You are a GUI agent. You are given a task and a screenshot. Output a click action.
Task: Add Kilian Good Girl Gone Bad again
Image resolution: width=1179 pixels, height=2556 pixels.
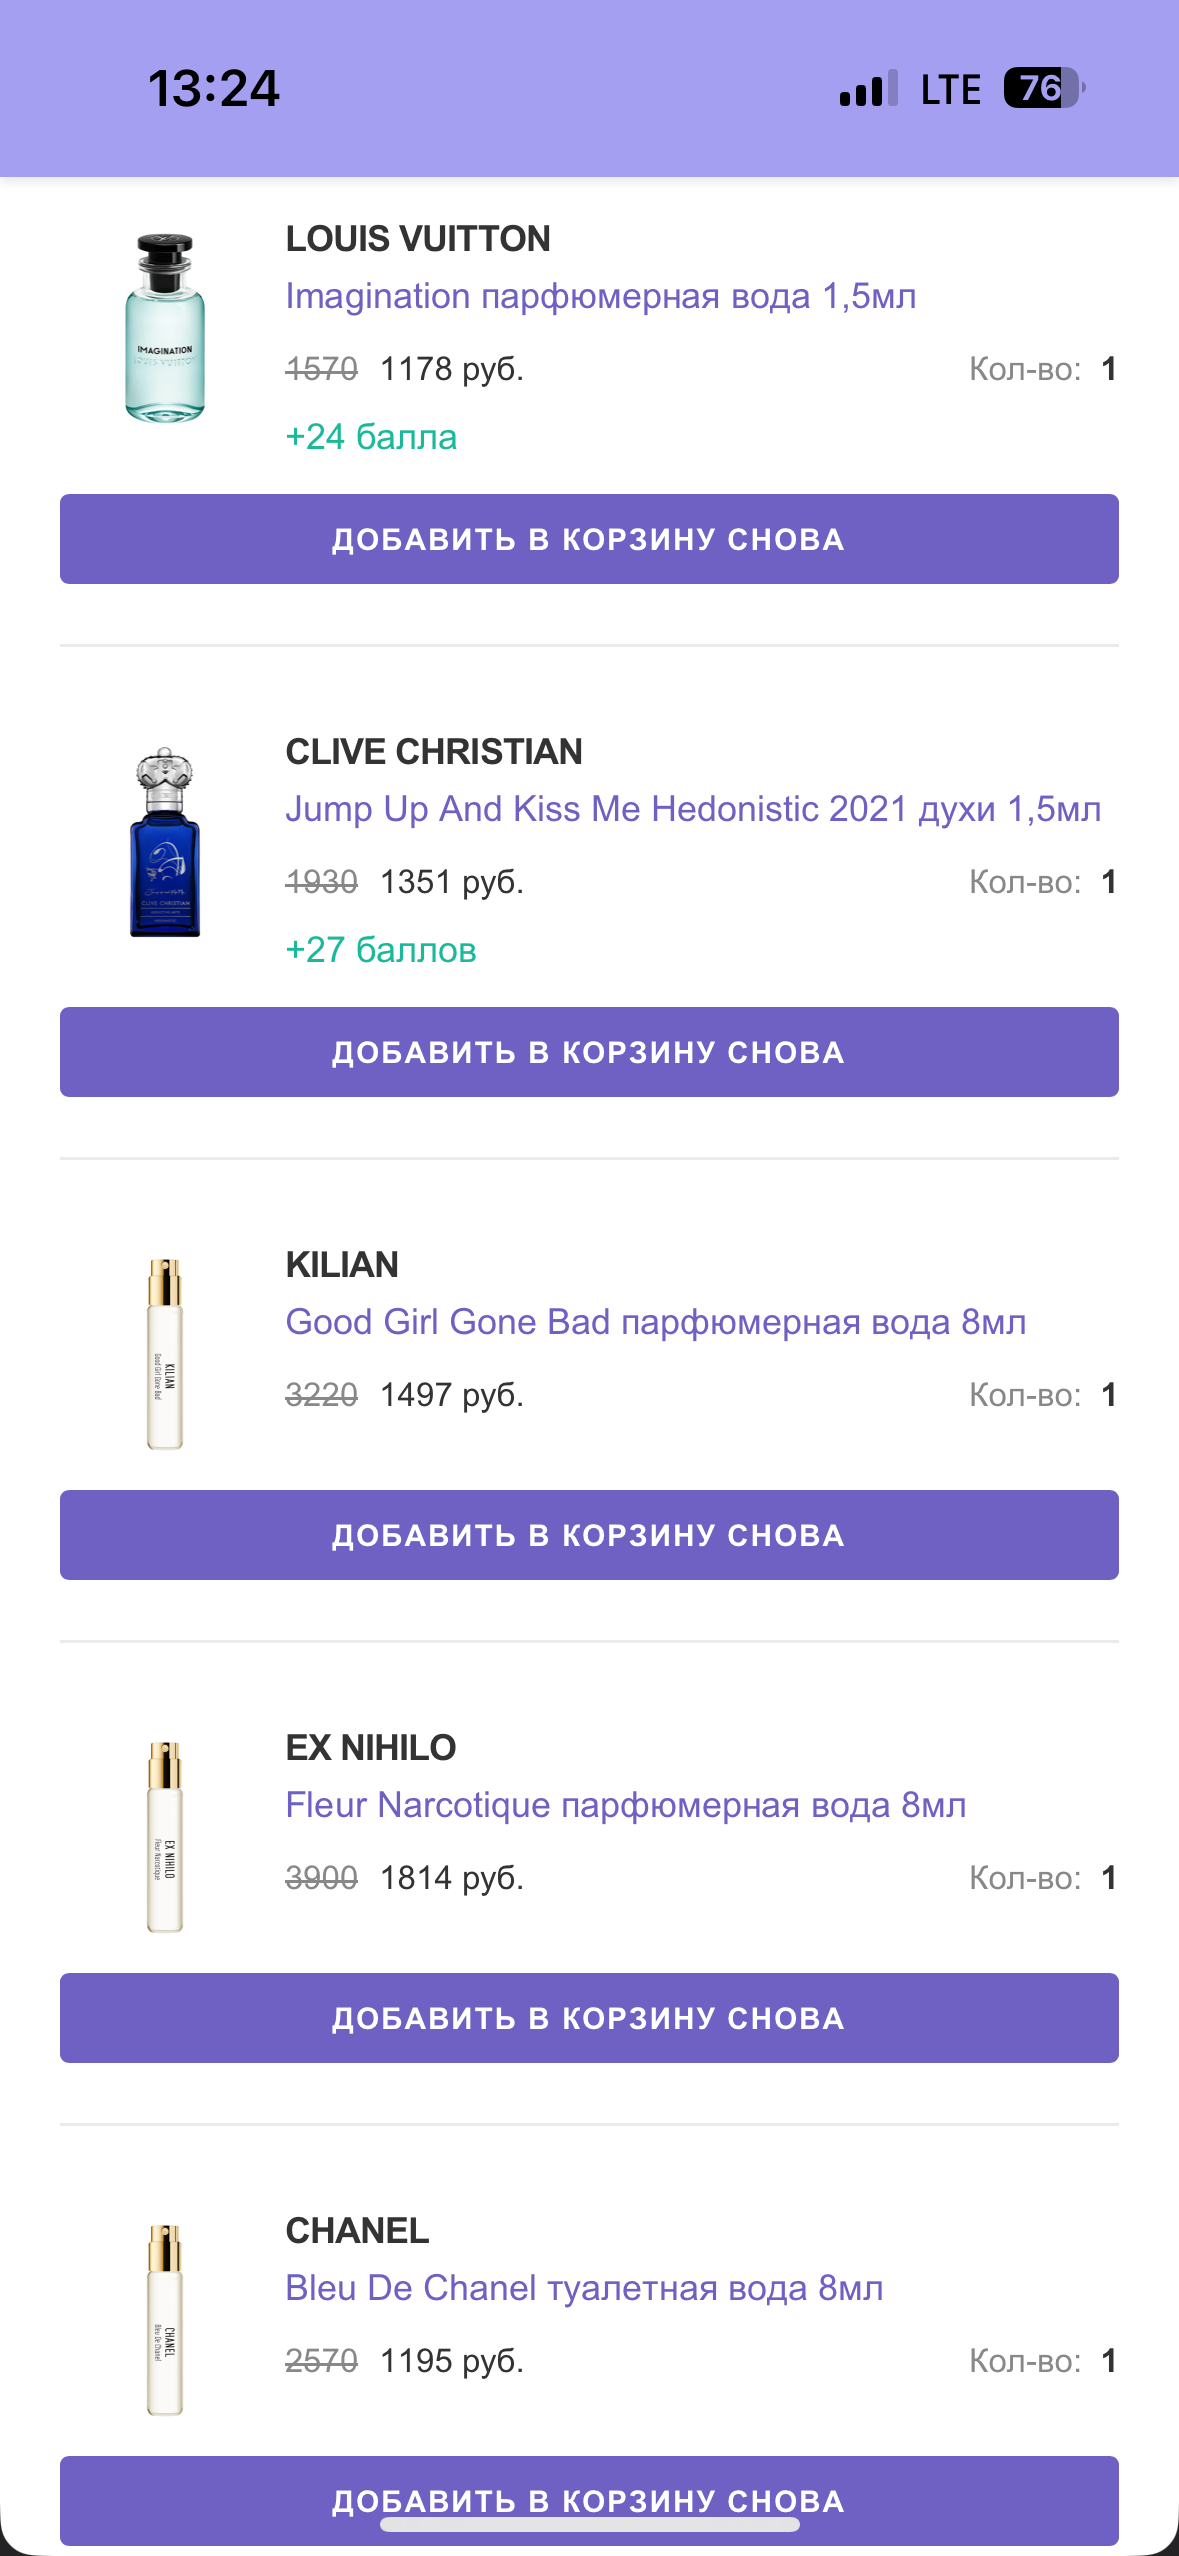pos(589,1535)
